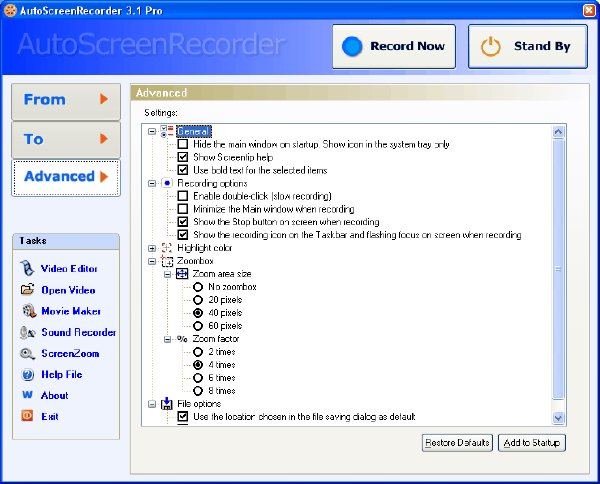Open the Video Editor film icon
The height and width of the screenshot is (484, 600).
click(27, 268)
